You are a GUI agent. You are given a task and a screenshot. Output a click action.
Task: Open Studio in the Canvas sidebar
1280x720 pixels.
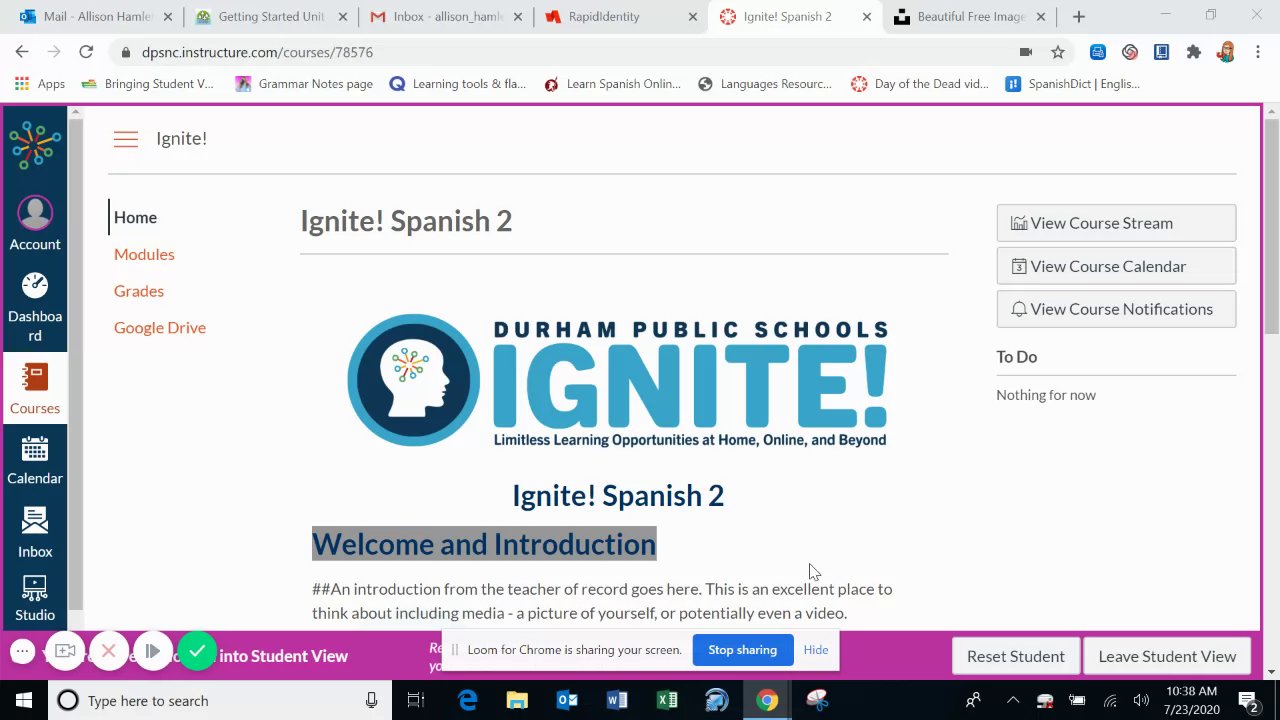(x=35, y=598)
